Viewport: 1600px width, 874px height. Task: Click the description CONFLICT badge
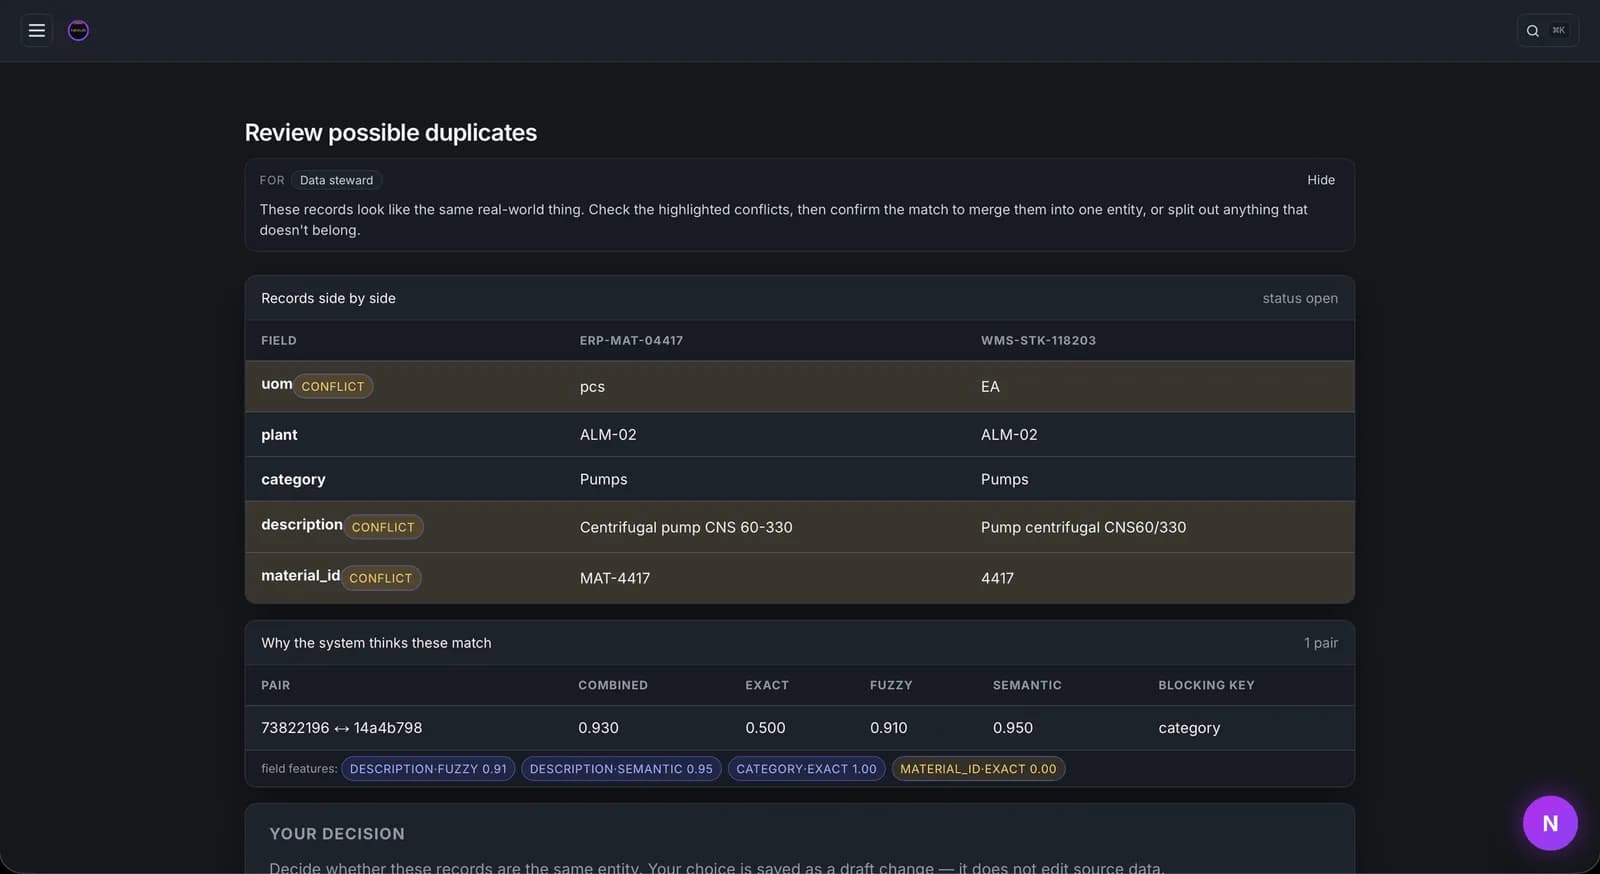pyautogui.click(x=383, y=527)
